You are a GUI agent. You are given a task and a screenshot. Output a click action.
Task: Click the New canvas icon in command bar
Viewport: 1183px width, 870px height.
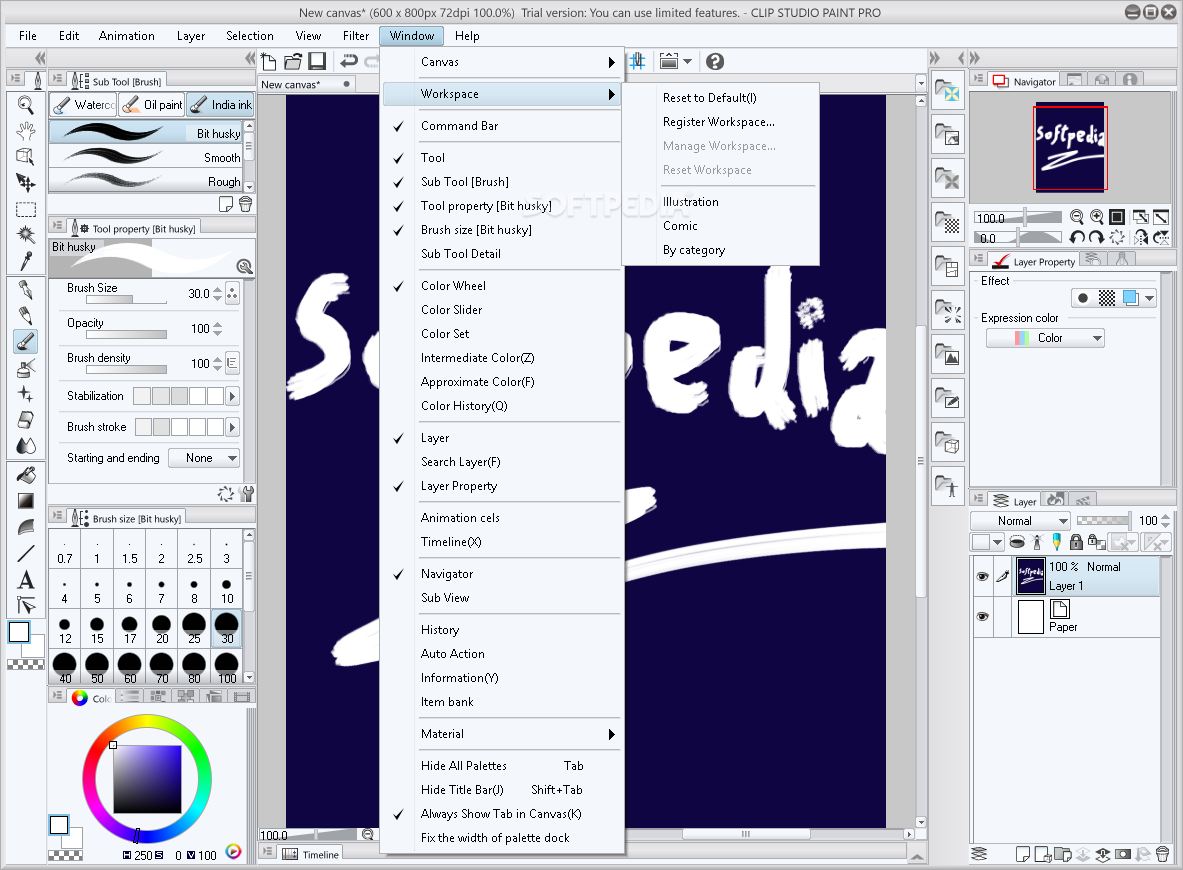point(269,61)
